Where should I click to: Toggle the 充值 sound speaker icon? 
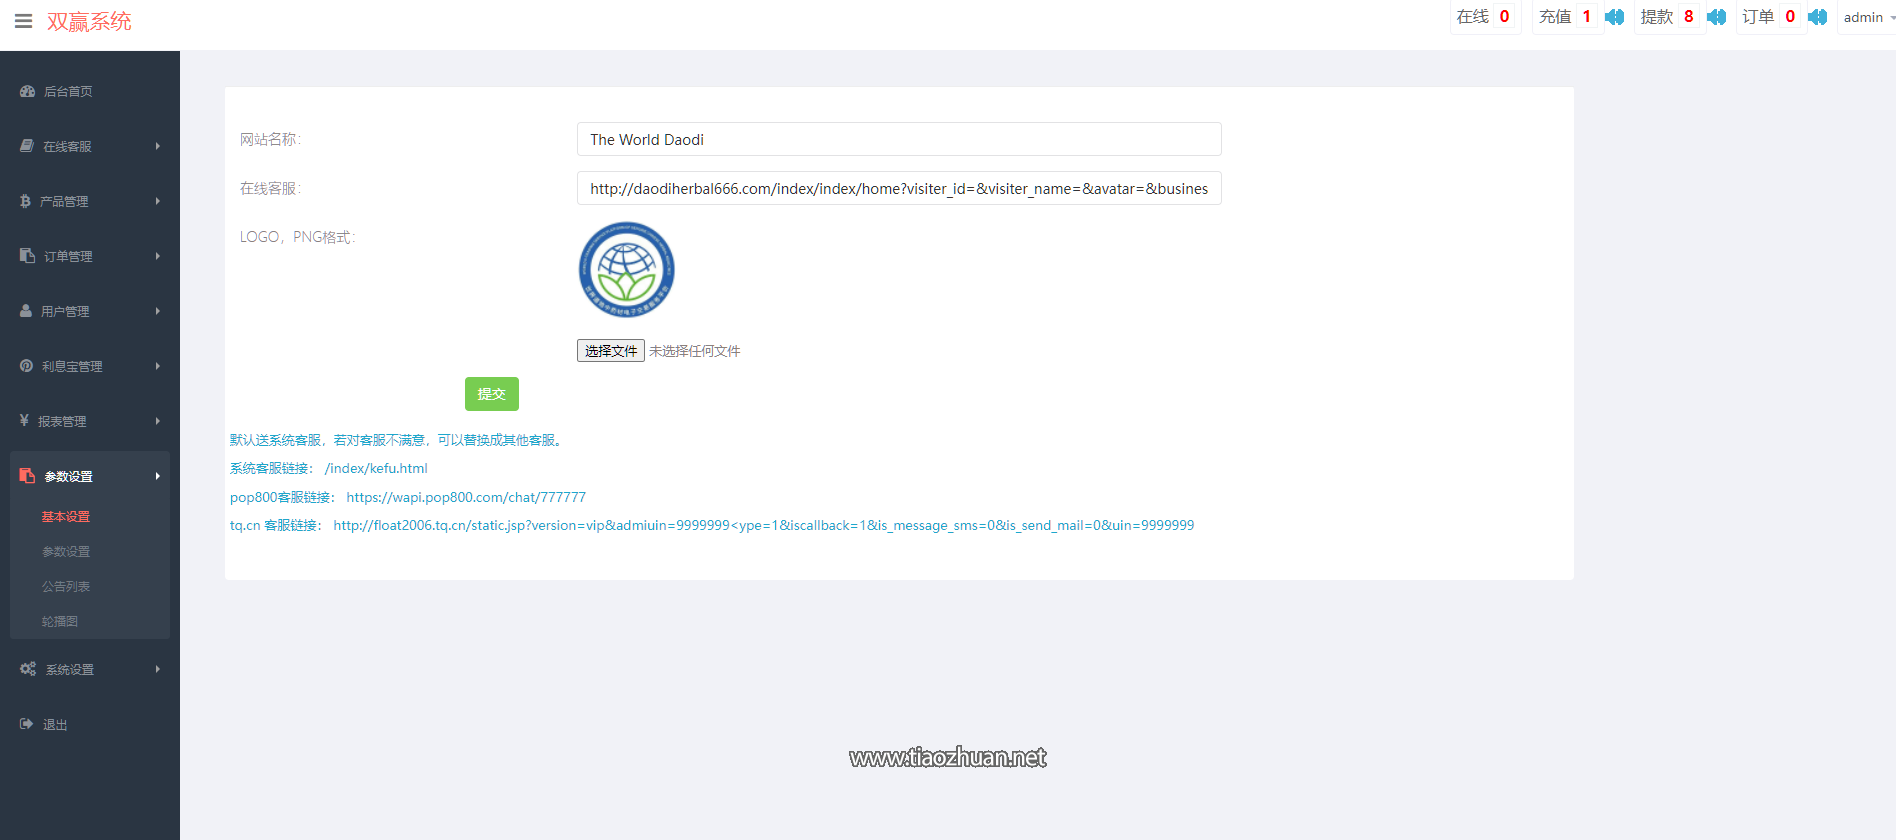click(1614, 17)
